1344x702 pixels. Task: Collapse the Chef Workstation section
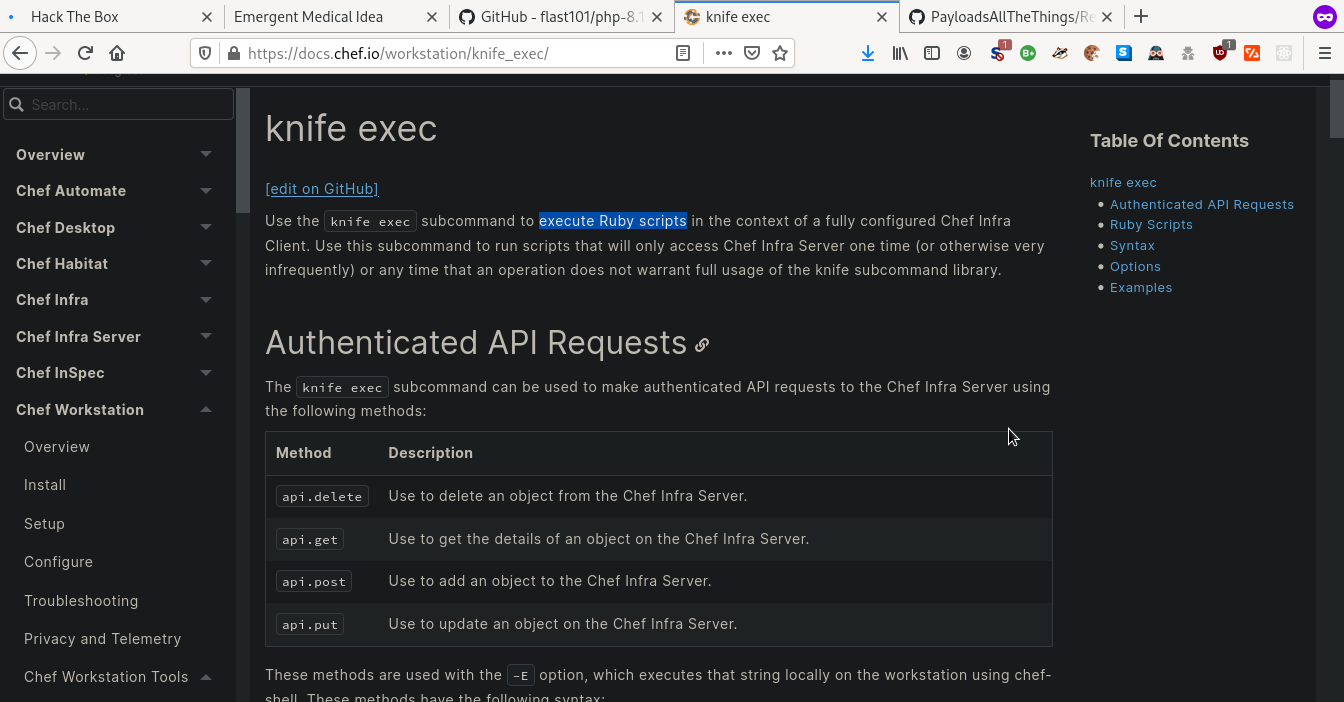coord(206,409)
